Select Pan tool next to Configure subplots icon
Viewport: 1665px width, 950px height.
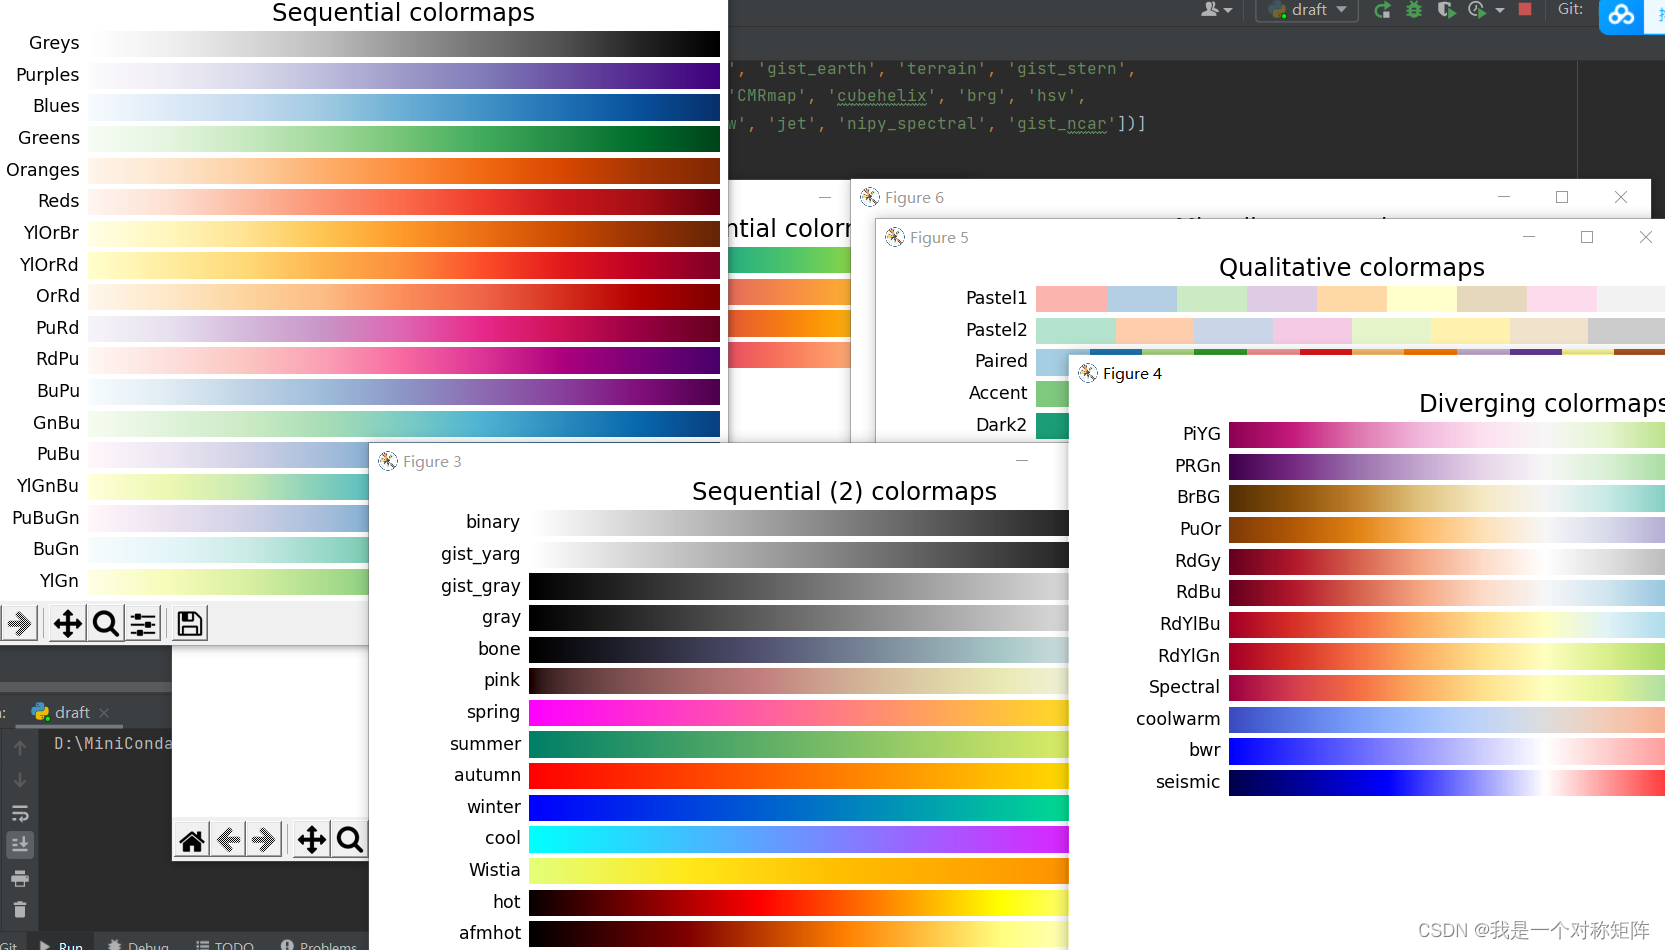point(67,624)
